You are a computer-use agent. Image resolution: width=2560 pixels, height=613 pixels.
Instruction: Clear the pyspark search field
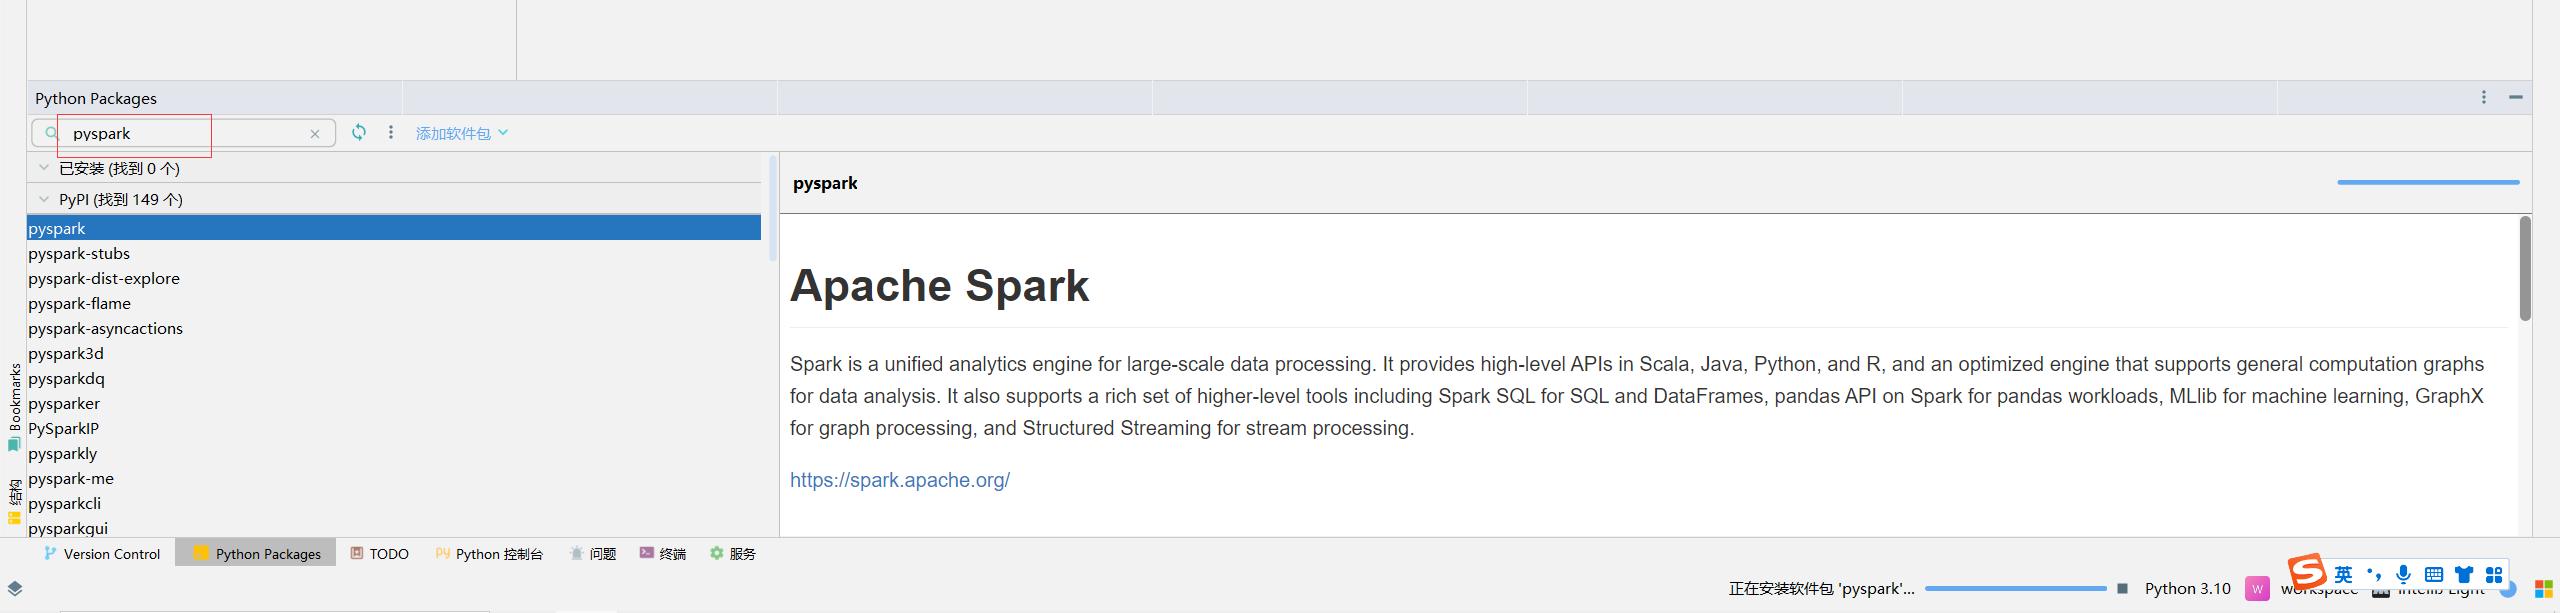[x=315, y=134]
